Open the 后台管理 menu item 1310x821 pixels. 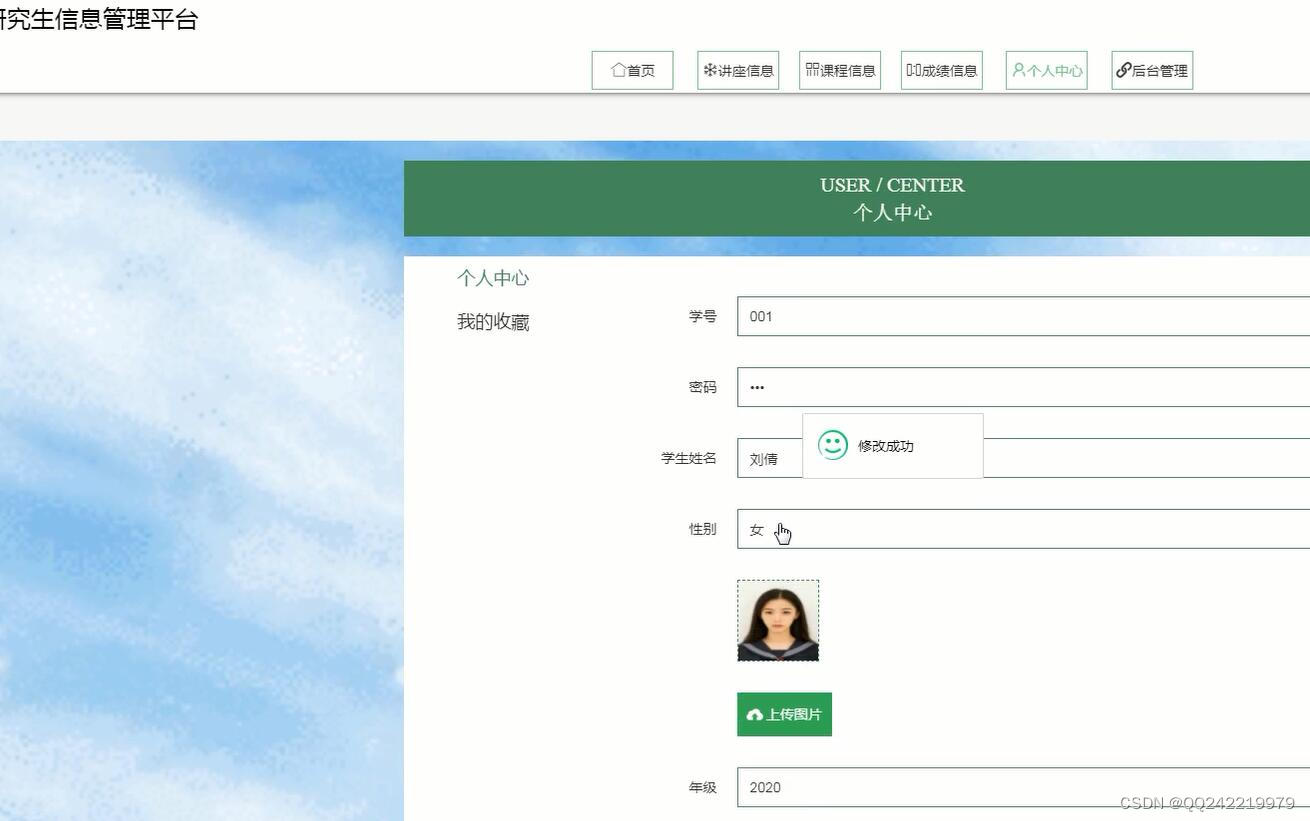coord(1151,70)
